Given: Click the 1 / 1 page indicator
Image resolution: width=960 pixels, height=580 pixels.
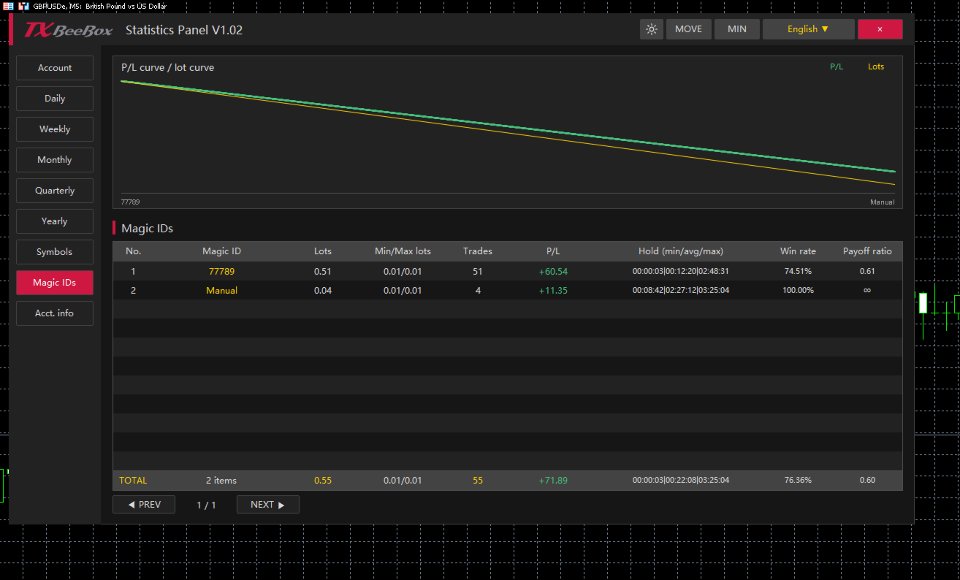Looking at the screenshot, I should (206, 505).
